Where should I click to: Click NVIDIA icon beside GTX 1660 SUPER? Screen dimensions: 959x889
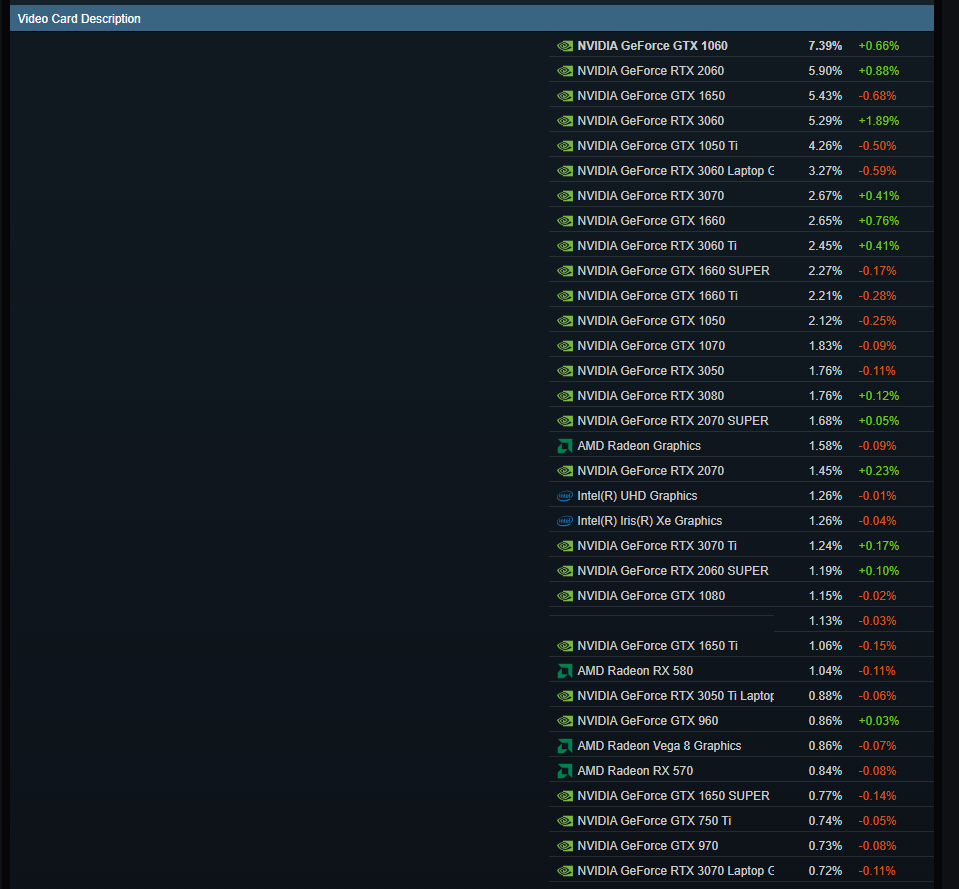click(x=565, y=271)
